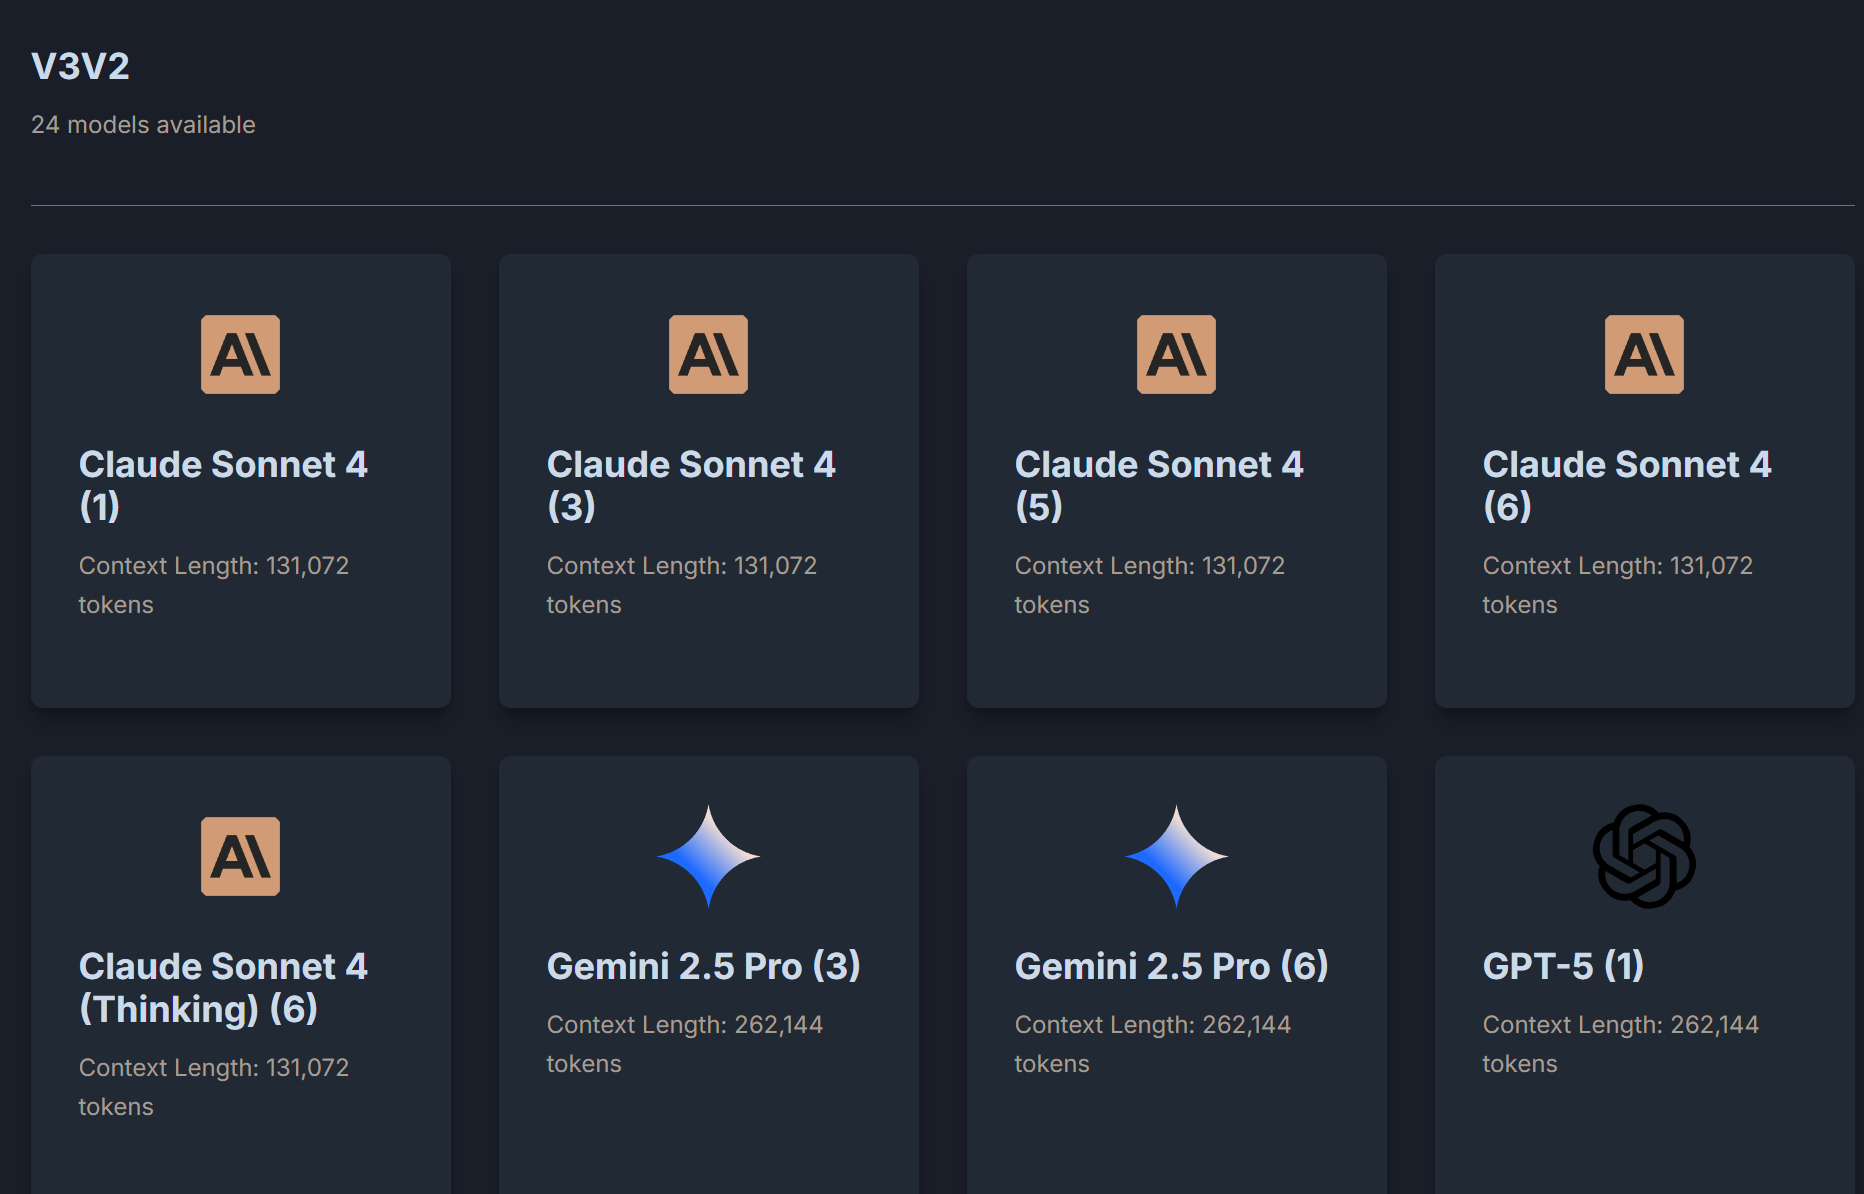Select the Claude Sonnet 4 (5) title
This screenshot has width=1864, height=1194.
(x=1159, y=485)
